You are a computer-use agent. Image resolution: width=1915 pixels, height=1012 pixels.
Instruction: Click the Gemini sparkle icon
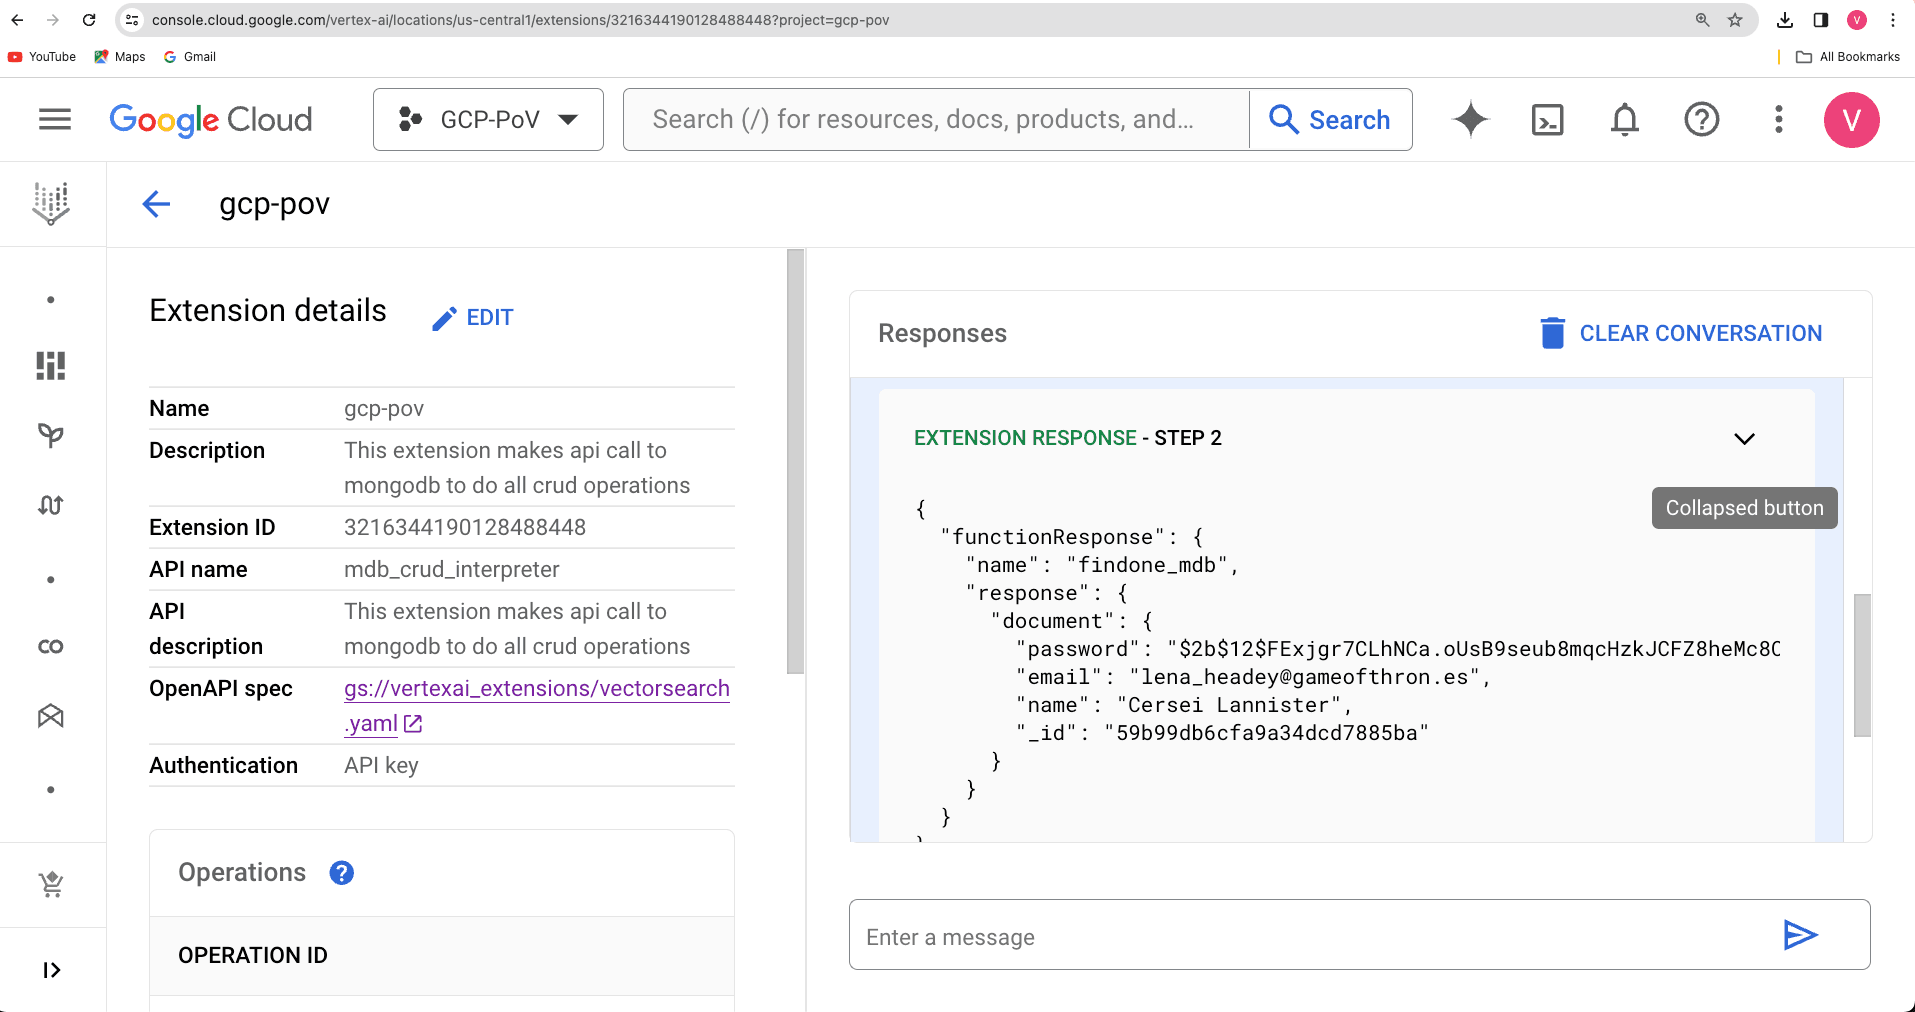[1470, 120]
